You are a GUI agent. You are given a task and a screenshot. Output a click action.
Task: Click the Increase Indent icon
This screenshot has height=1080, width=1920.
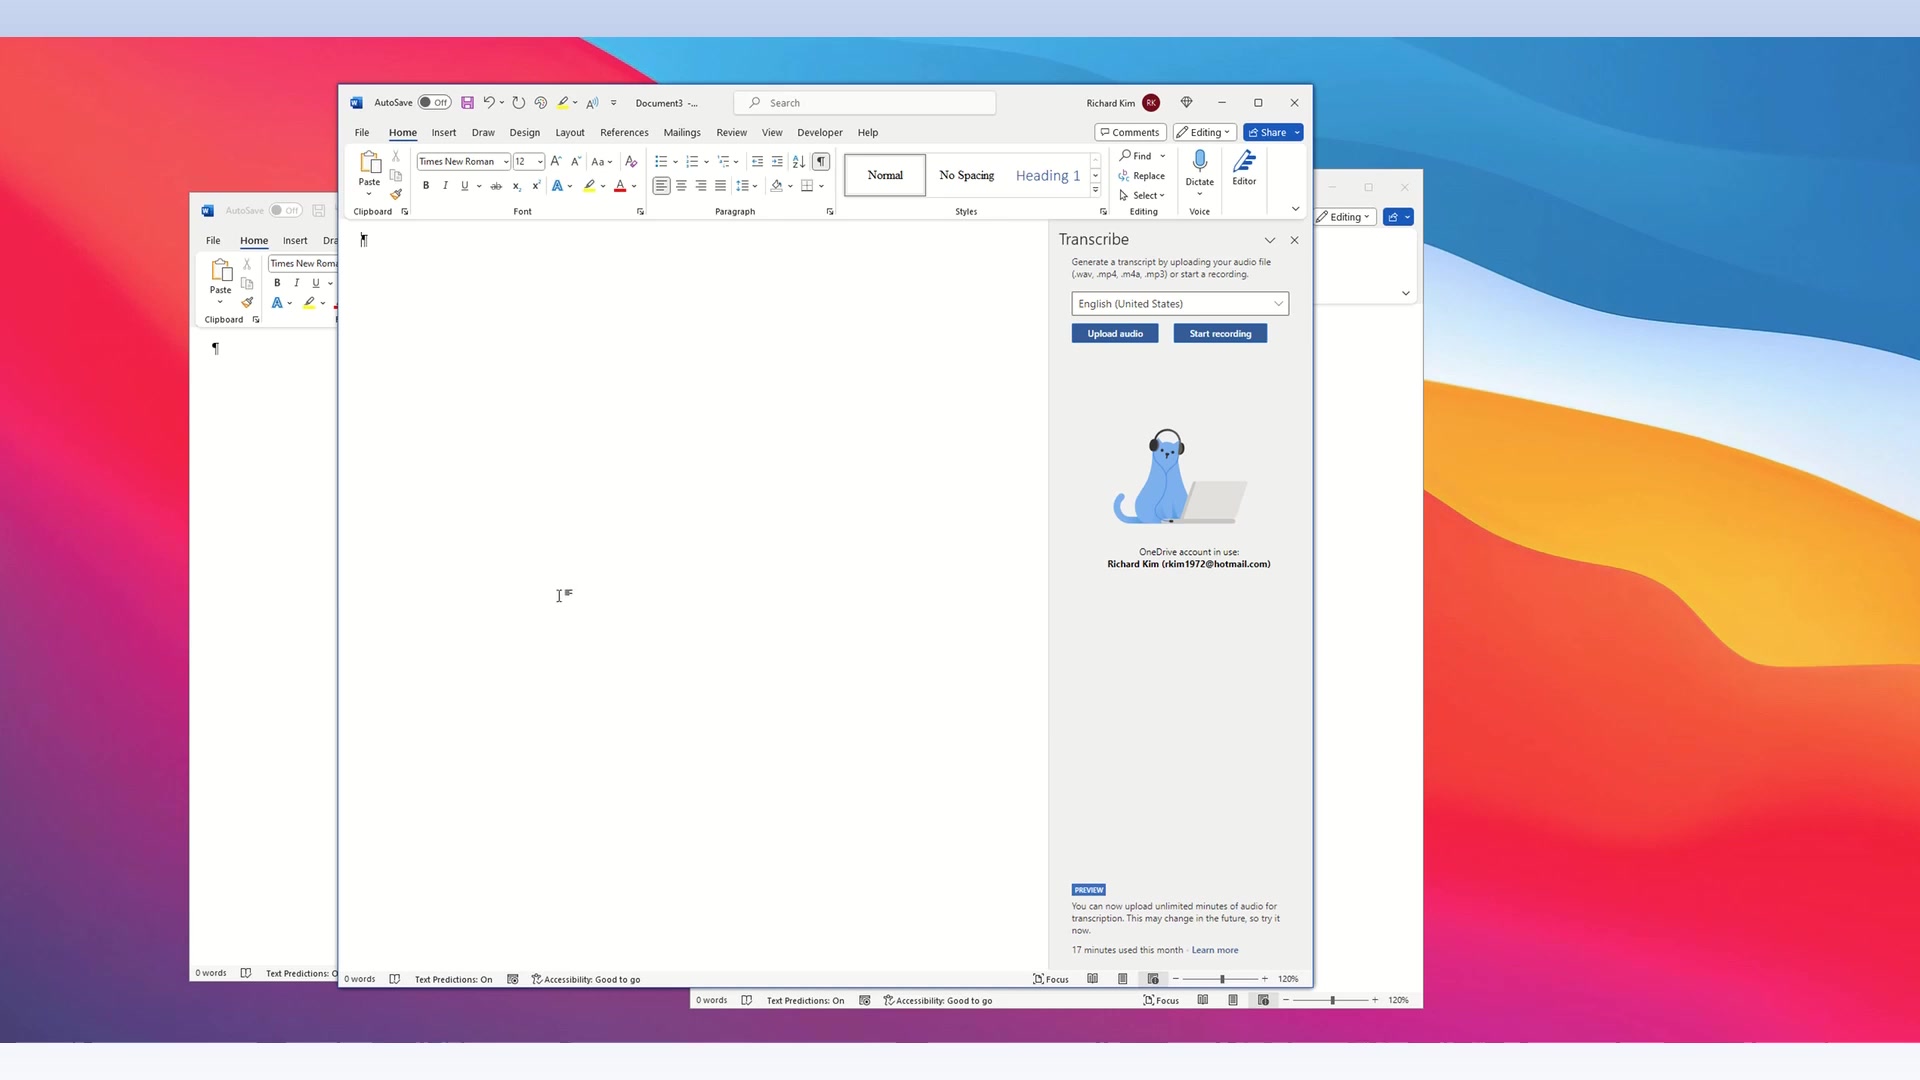coord(777,161)
